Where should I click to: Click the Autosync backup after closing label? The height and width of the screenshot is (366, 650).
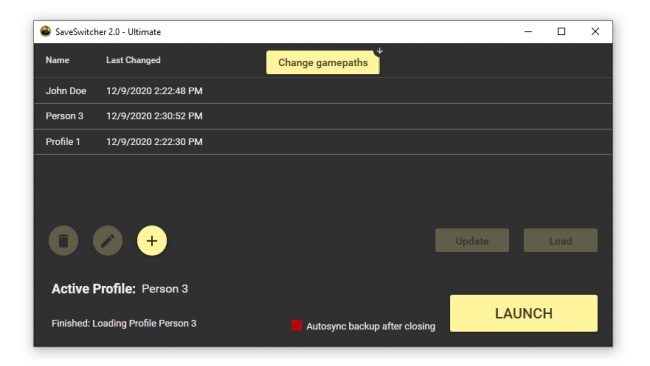click(371, 326)
